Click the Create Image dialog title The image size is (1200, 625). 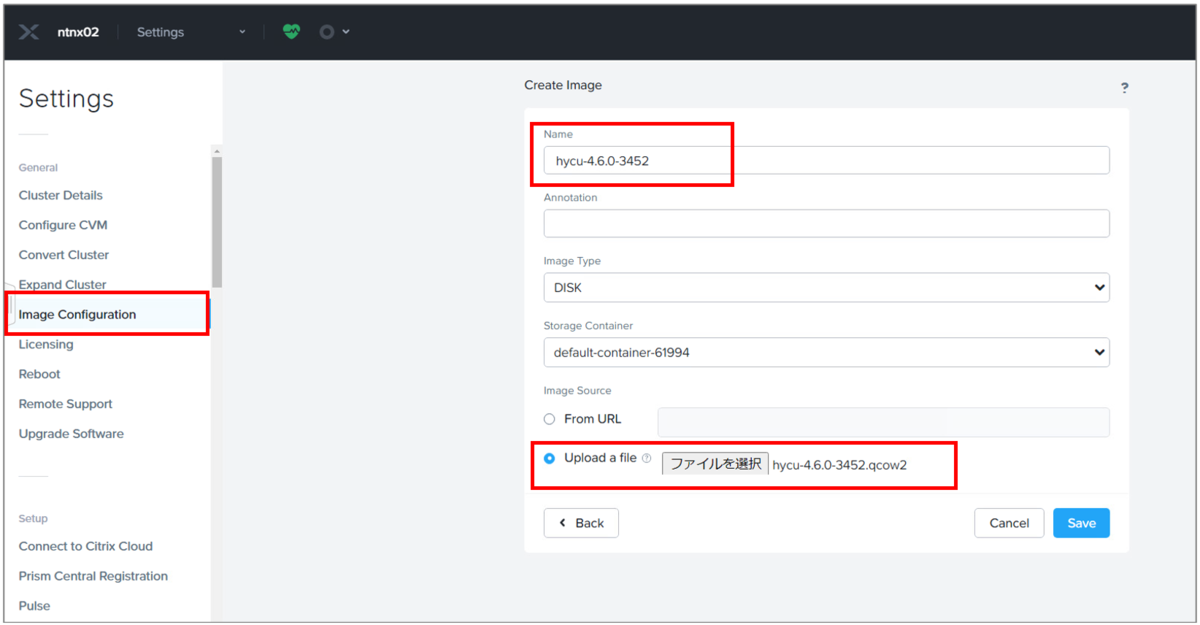[563, 85]
